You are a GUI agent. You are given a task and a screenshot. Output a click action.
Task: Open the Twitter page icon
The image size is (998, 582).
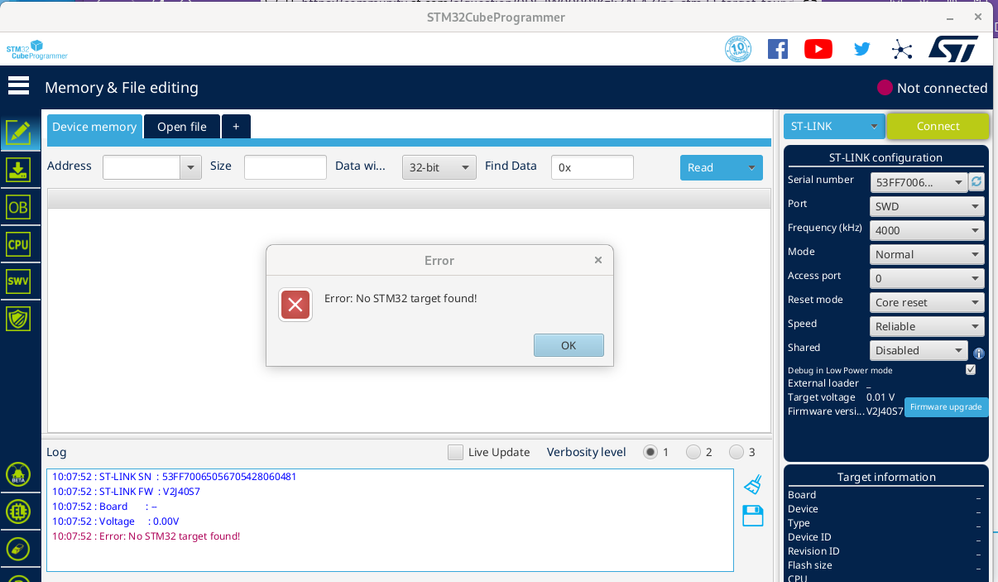[862, 49]
